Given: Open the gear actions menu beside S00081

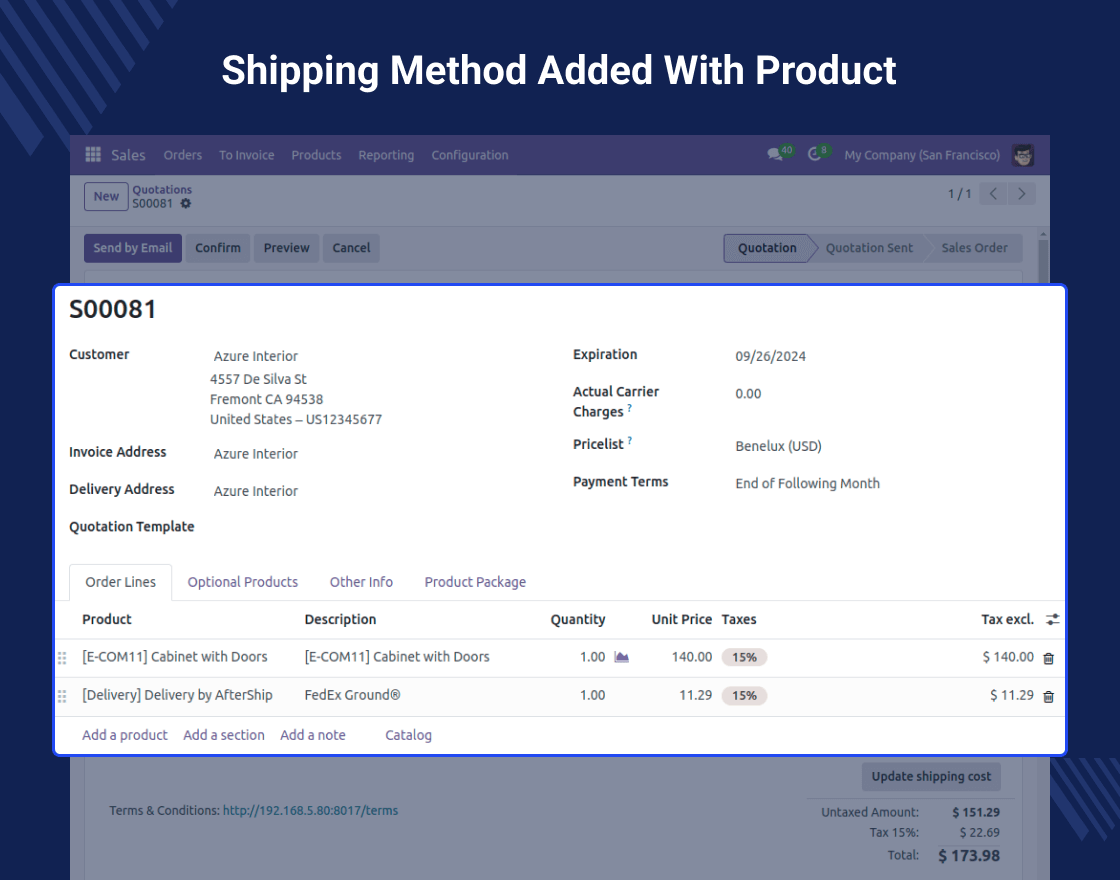Looking at the screenshot, I should (186, 204).
